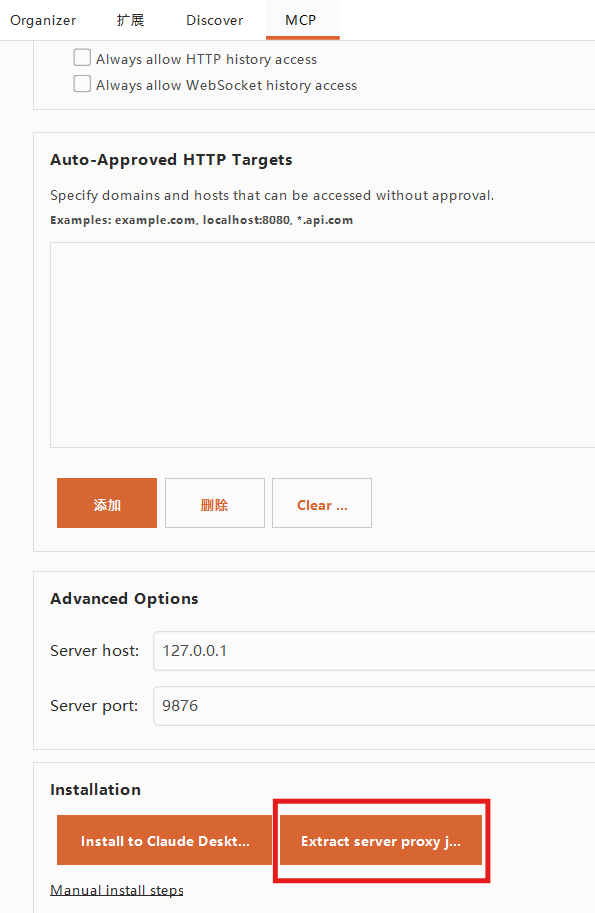595x913 pixels.
Task: Click the 'Specify domains and hosts' description
Action: pos(272,196)
